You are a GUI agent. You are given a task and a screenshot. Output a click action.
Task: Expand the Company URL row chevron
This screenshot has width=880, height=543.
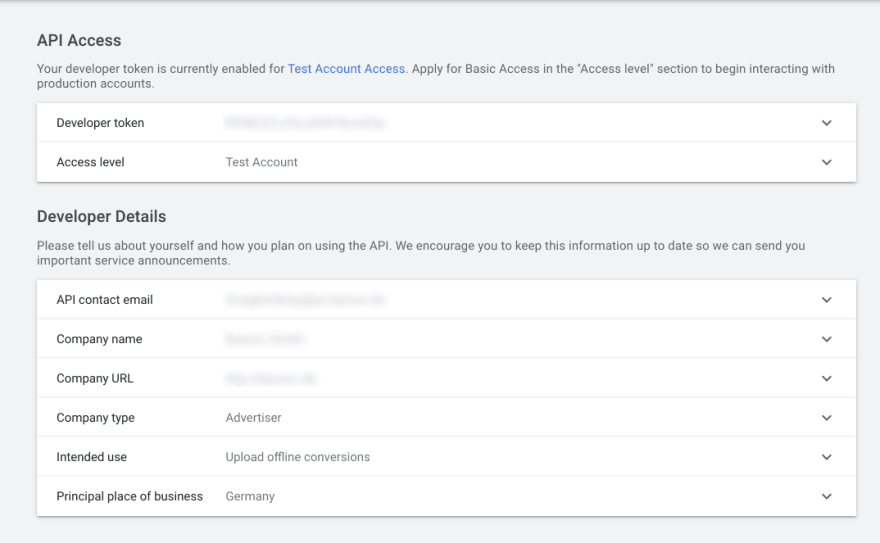[x=826, y=378]
